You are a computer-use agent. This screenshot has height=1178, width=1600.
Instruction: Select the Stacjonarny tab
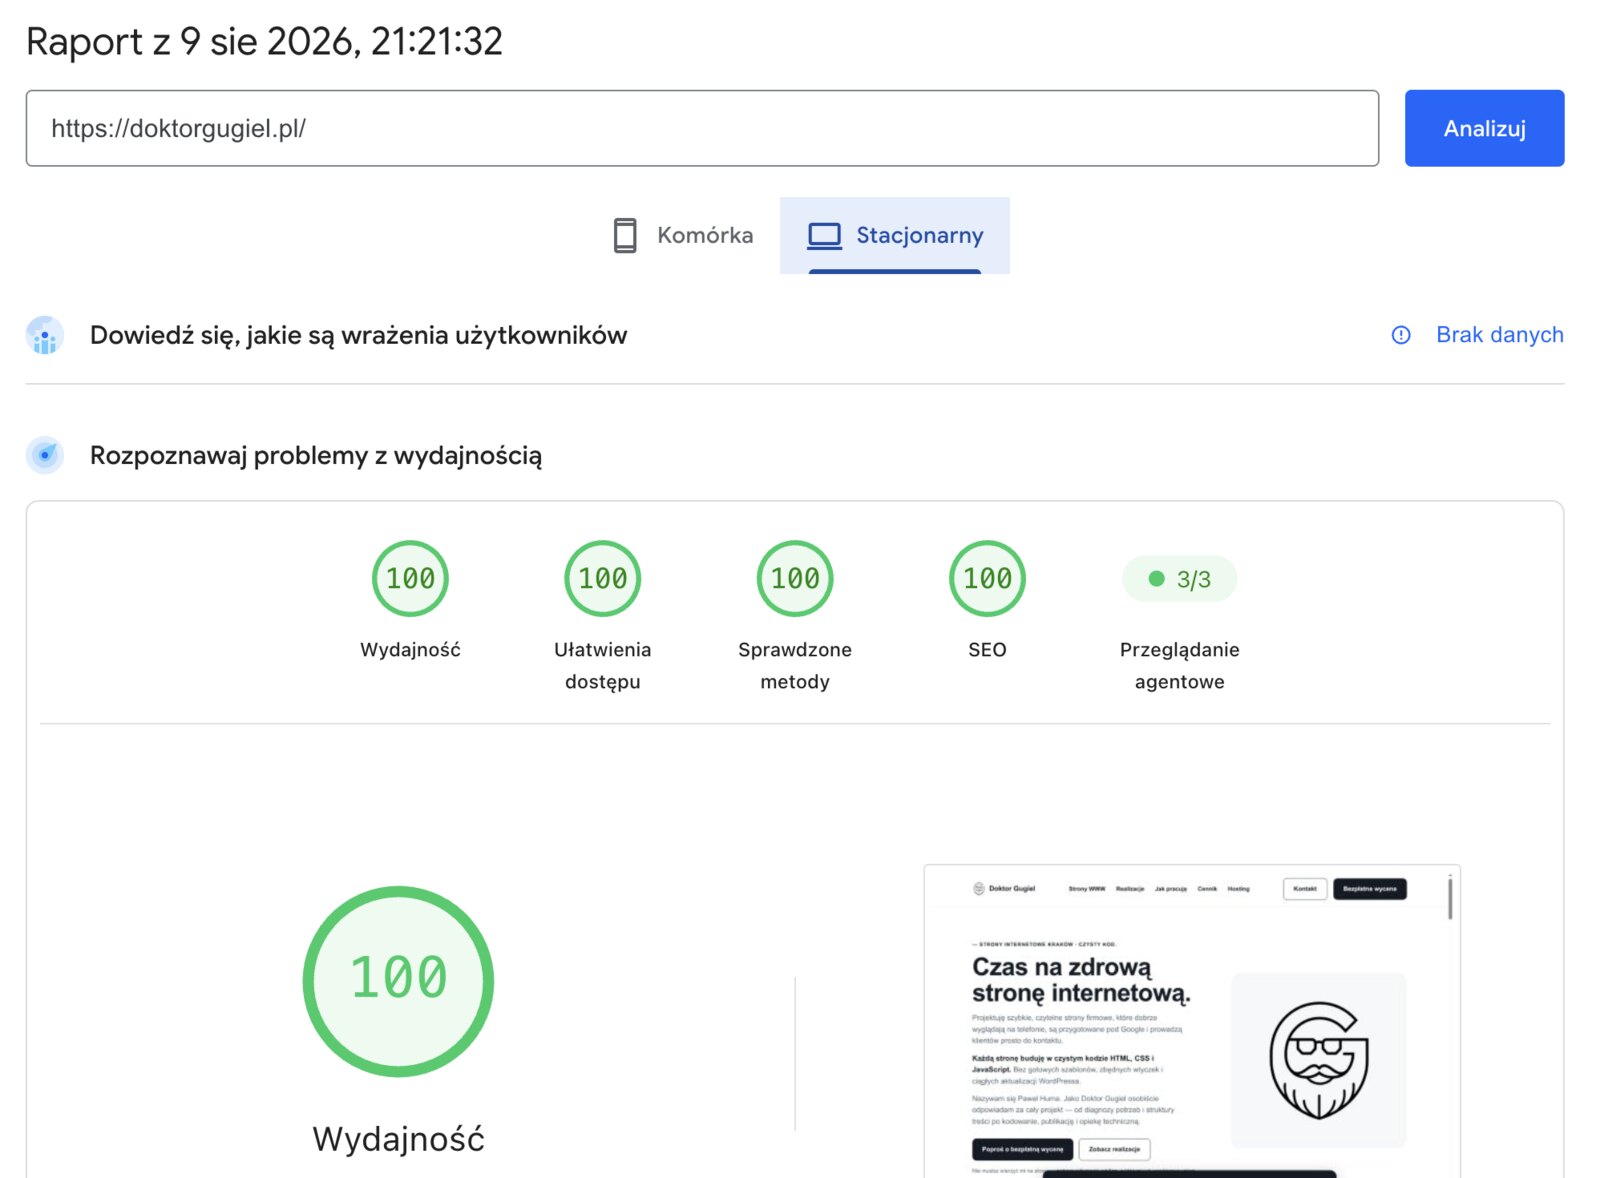click(x=895, y=235)
